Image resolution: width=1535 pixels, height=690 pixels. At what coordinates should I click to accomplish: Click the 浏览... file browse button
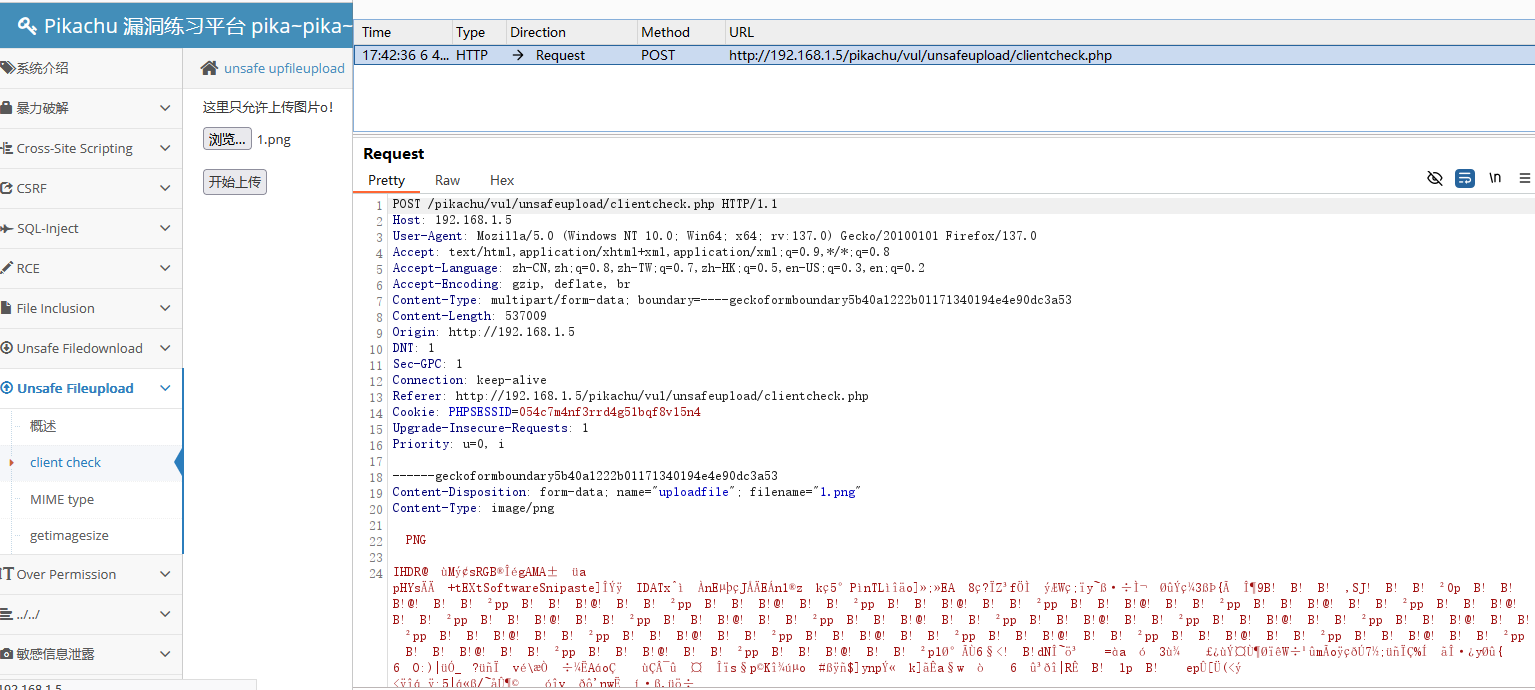227,139
